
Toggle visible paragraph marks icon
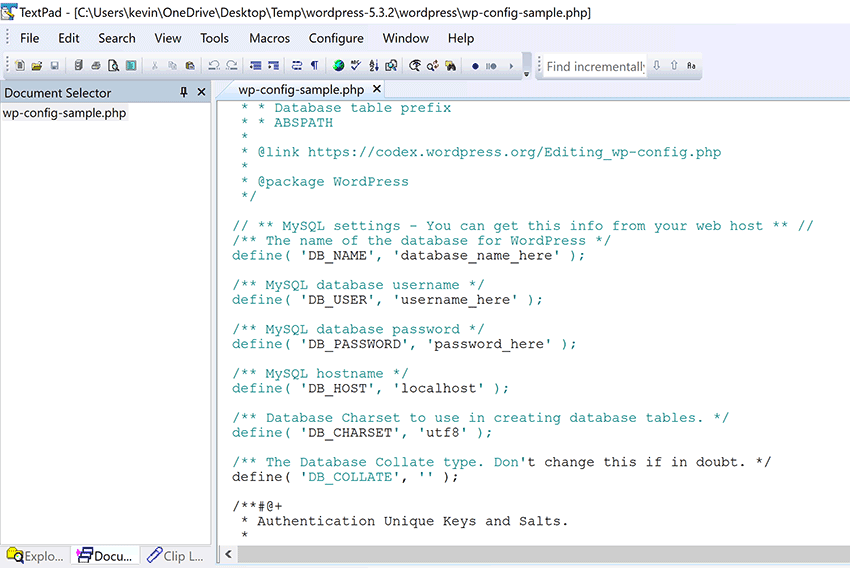coord(314,66)
